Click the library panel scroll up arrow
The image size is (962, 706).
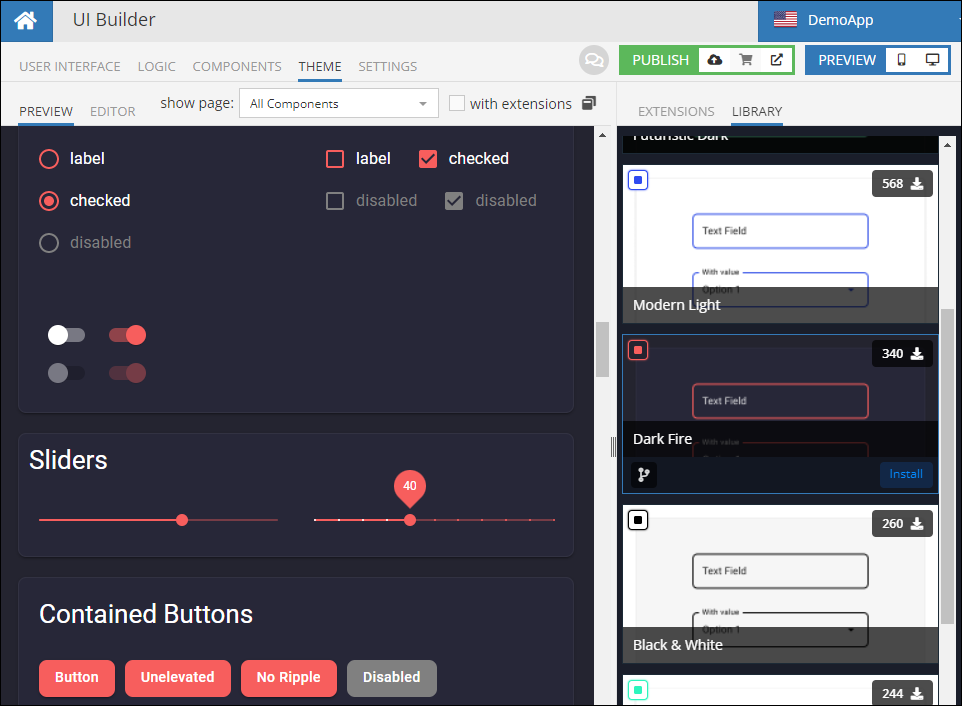[x=947, y=145]
